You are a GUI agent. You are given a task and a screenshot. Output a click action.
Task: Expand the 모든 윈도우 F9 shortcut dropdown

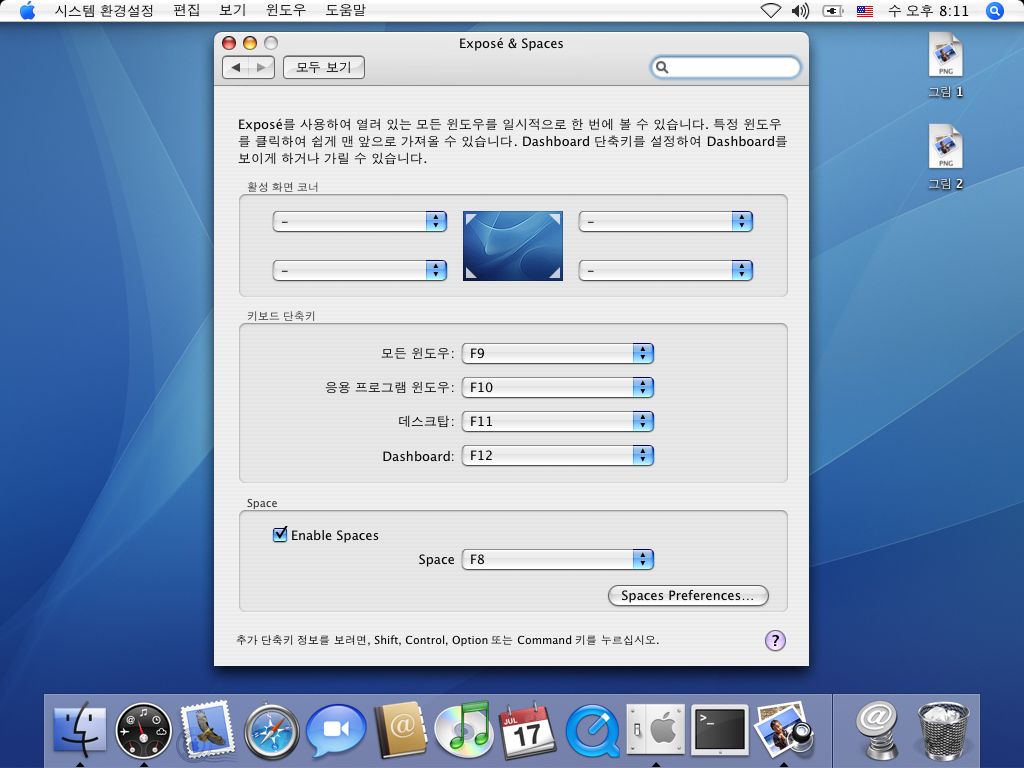pyautogui.click(x=557, y=353)
